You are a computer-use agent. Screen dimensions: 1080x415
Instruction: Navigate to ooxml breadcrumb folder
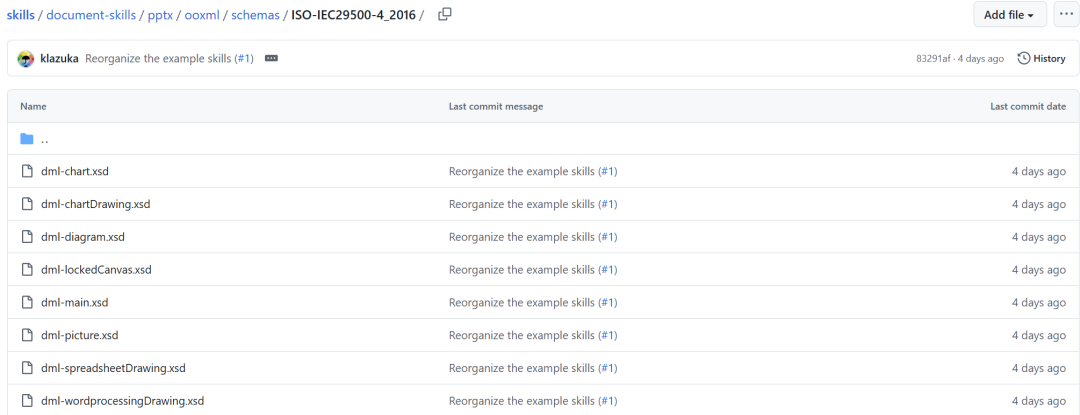(x=202, y=14)
